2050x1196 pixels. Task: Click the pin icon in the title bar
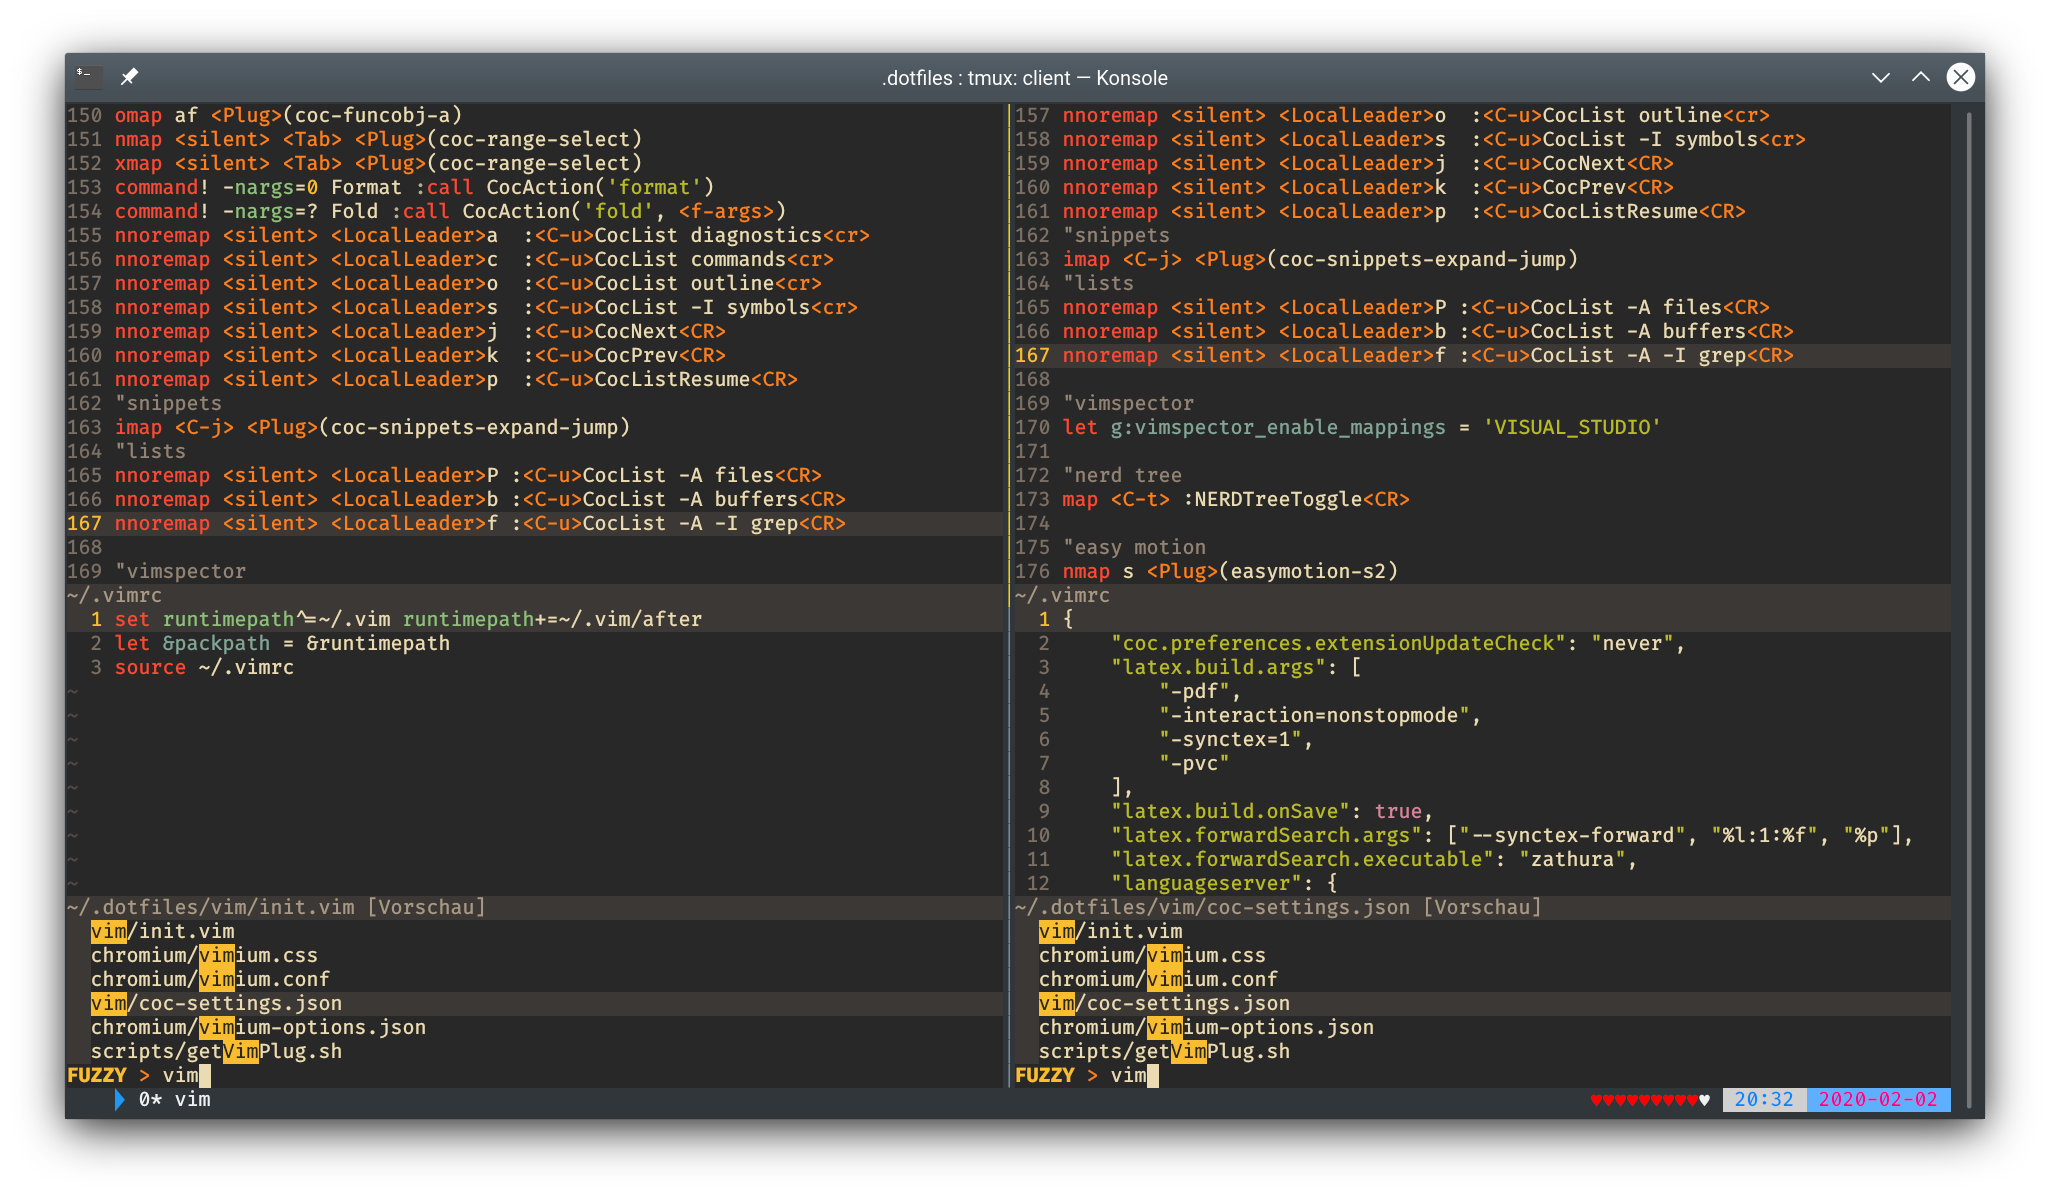click(x=128, y=77)
